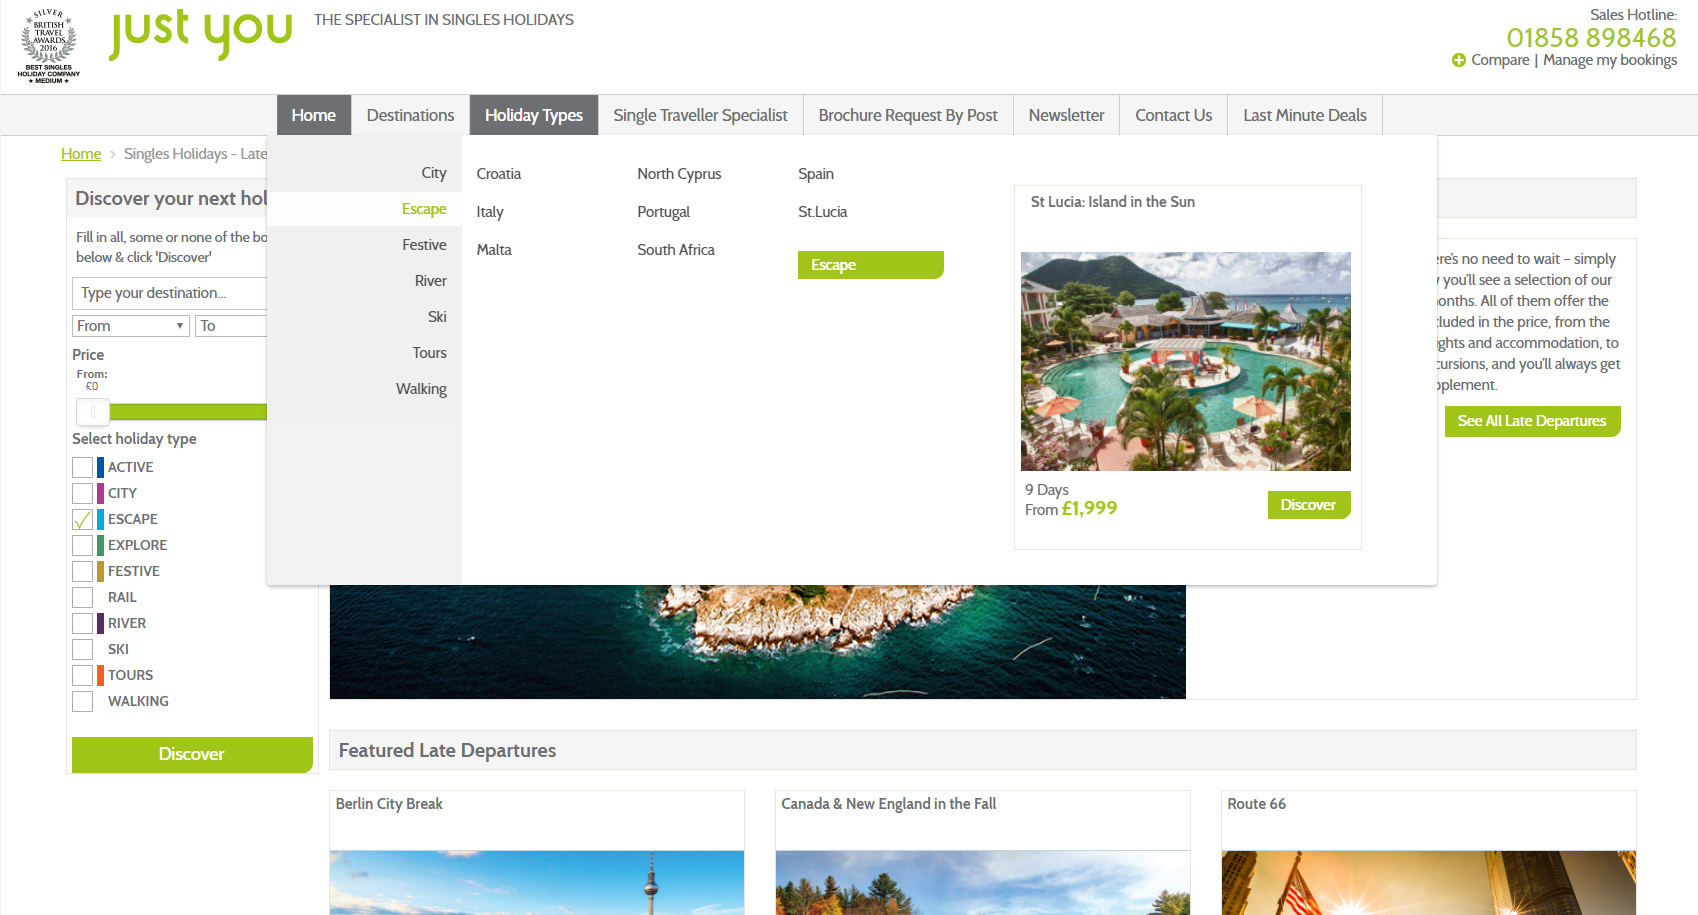This screenshot has width=1698, height=915.
Task: Click the Type your destination field
Action: click(170, 293)
